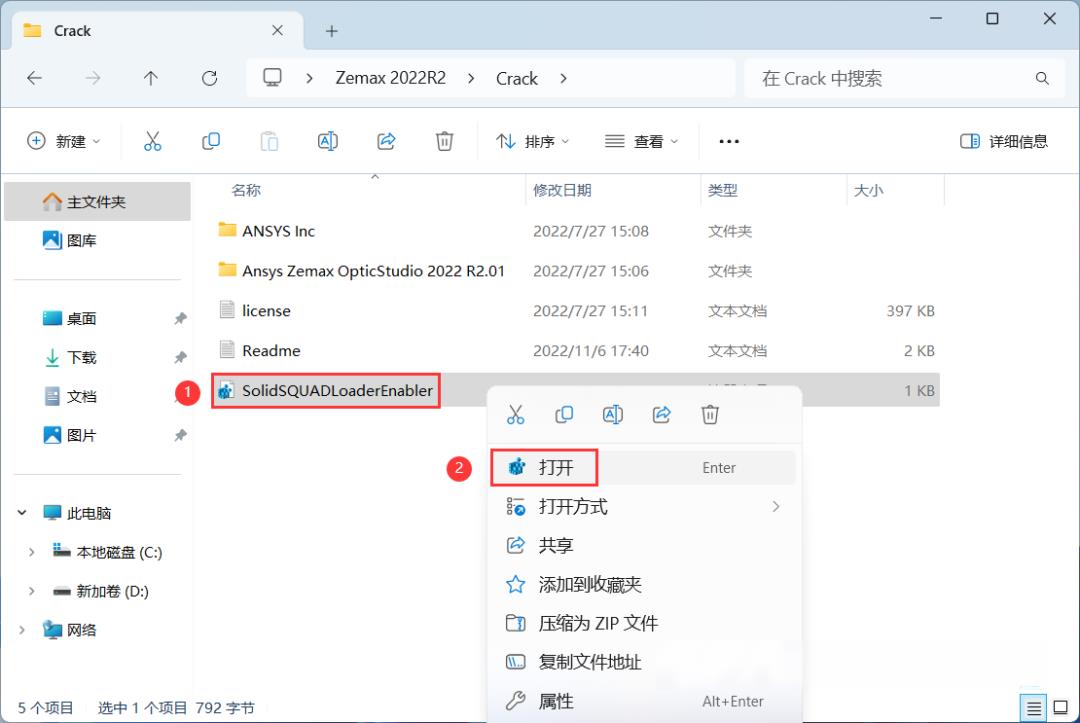
Task: Switch to details list view in the status bar
Action: (1033, 708)
